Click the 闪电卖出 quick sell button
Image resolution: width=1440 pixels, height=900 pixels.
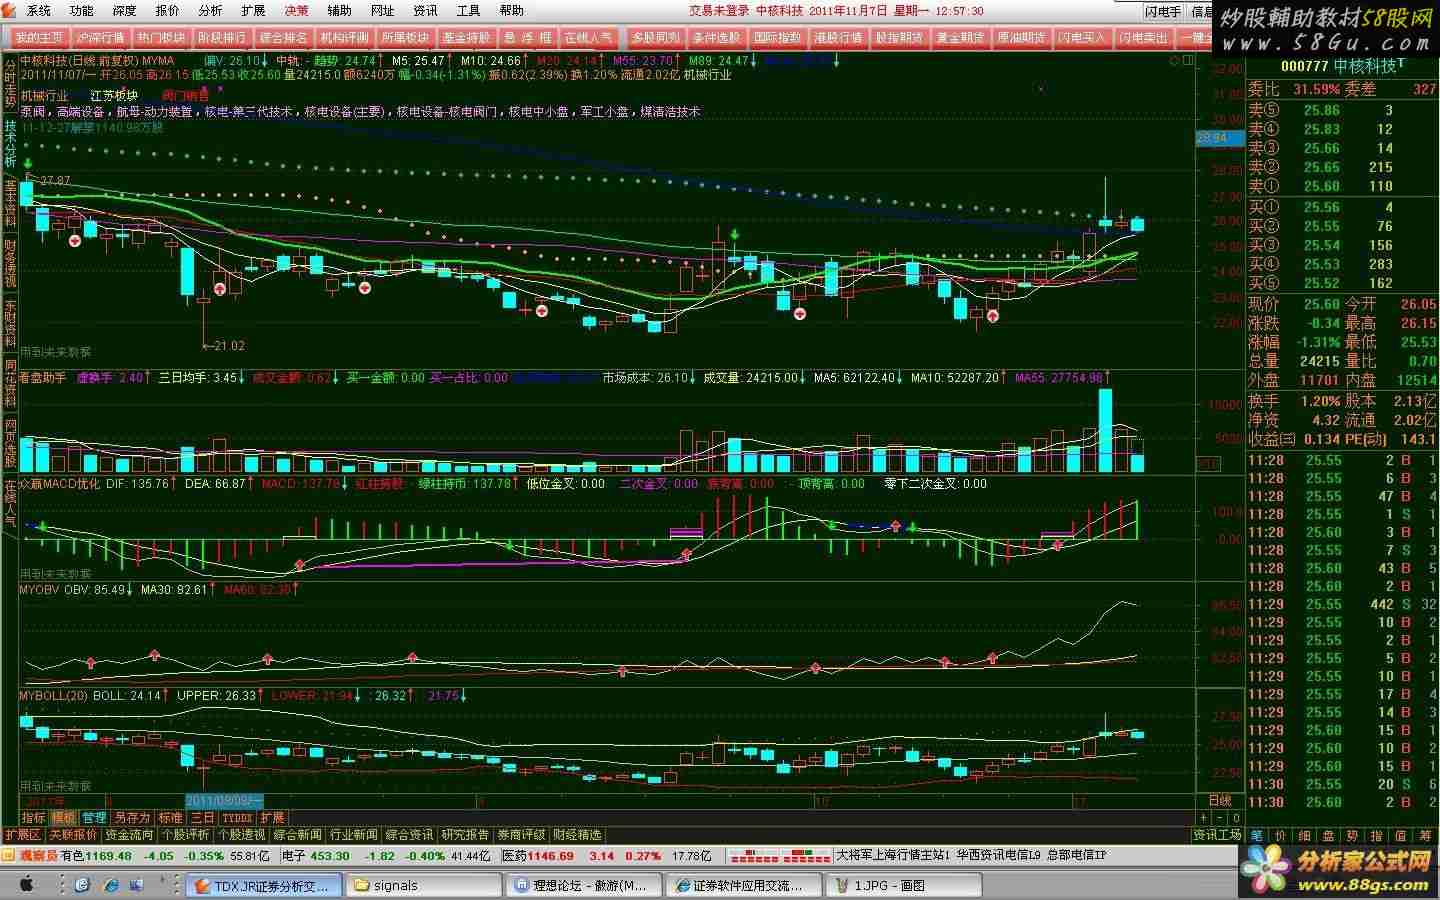(x=1144, y=38)
